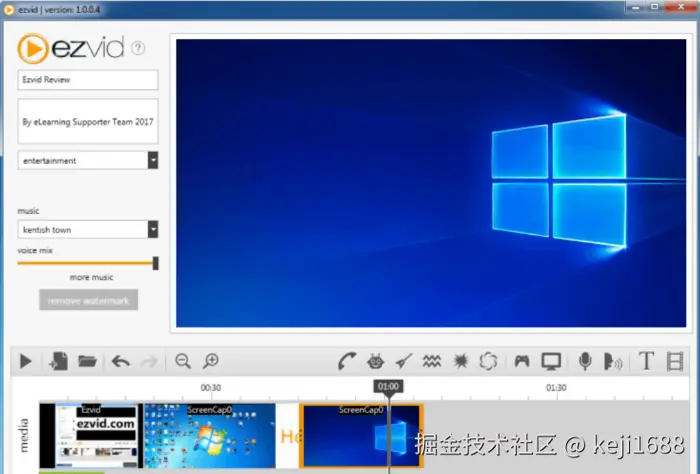Select the Ezvid intro clip thumbnail
The width and height of the screenshot is (700, 474).
91,436
